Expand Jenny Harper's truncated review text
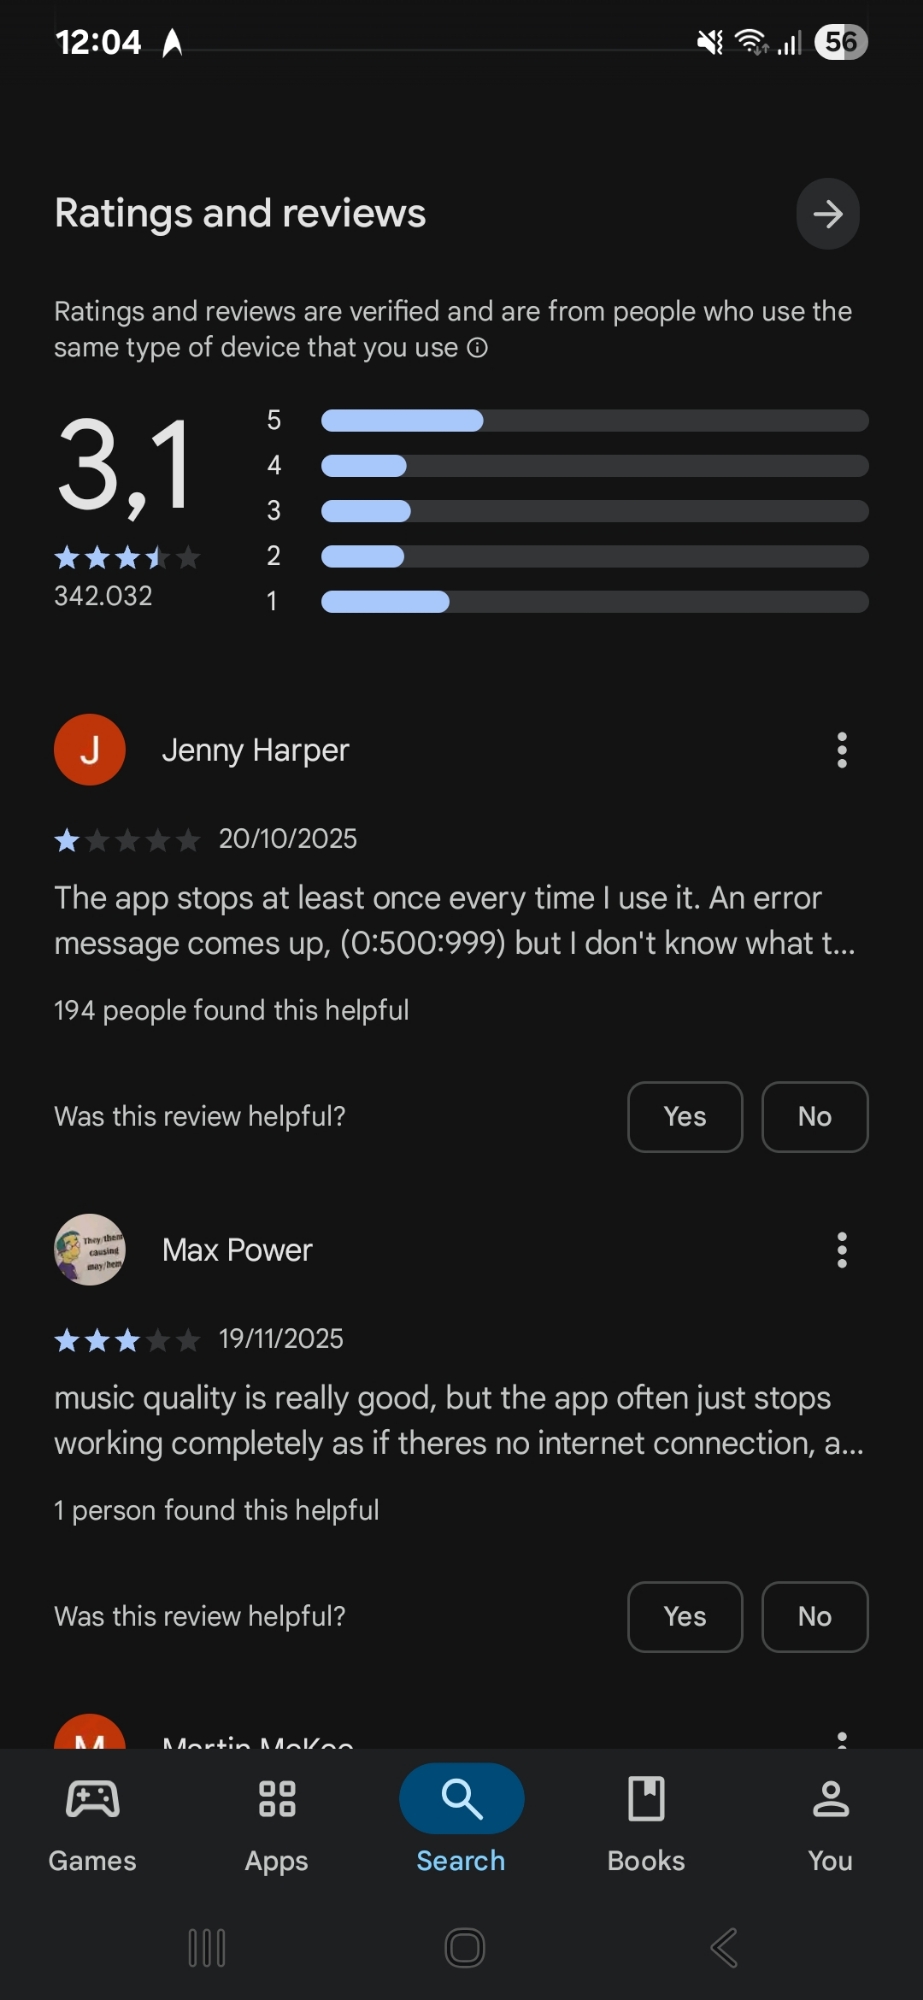This screenshot has height=2000, width=923. (455, 920)
